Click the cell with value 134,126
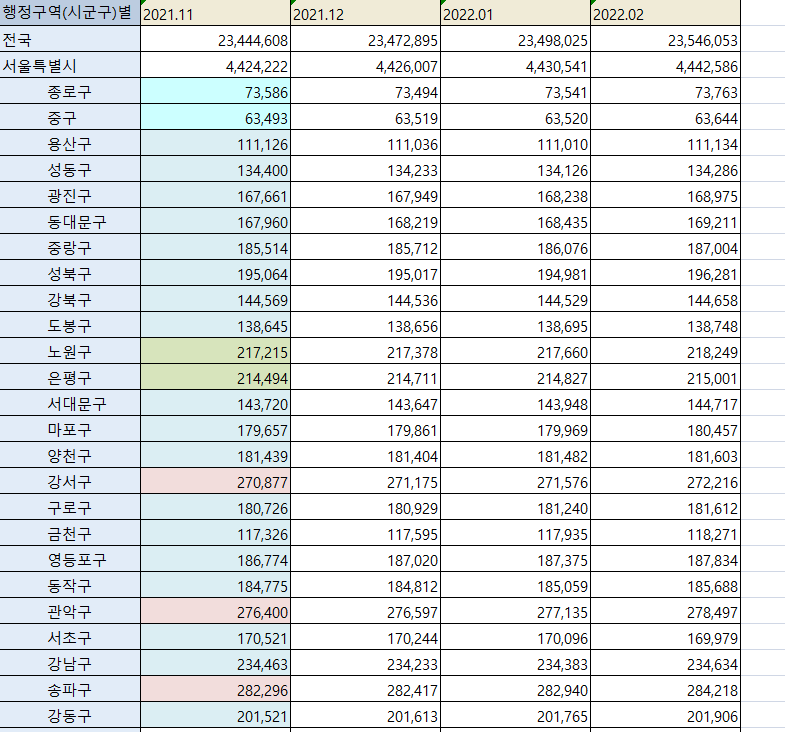Screen dimensions: 785x732 tap(516, 169)
